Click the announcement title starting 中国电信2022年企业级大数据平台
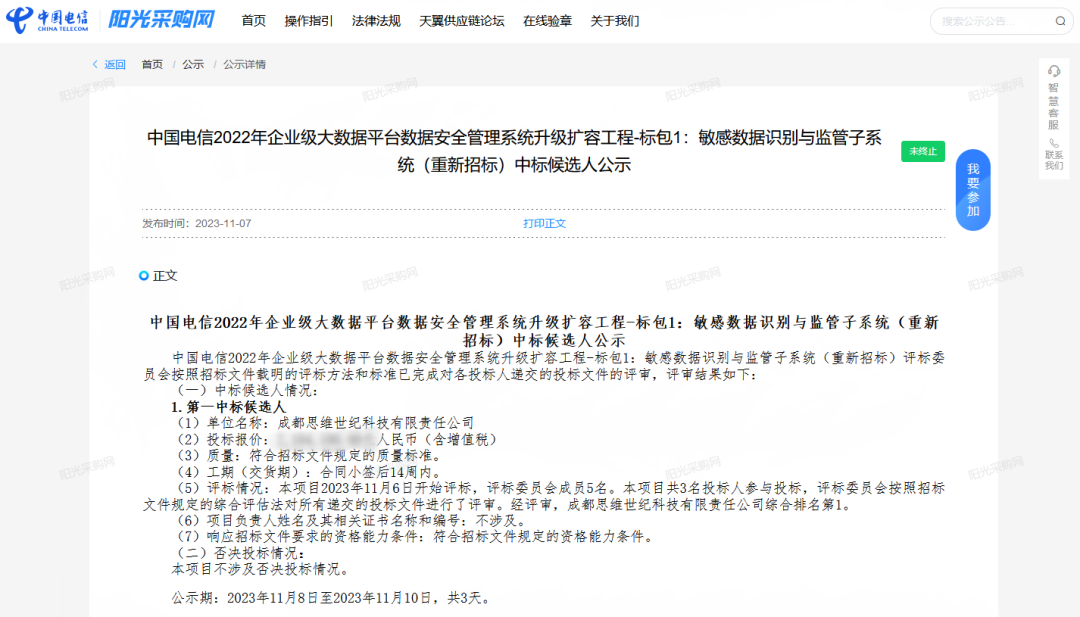Viewport: 1080px width, 617px height. 515,151
